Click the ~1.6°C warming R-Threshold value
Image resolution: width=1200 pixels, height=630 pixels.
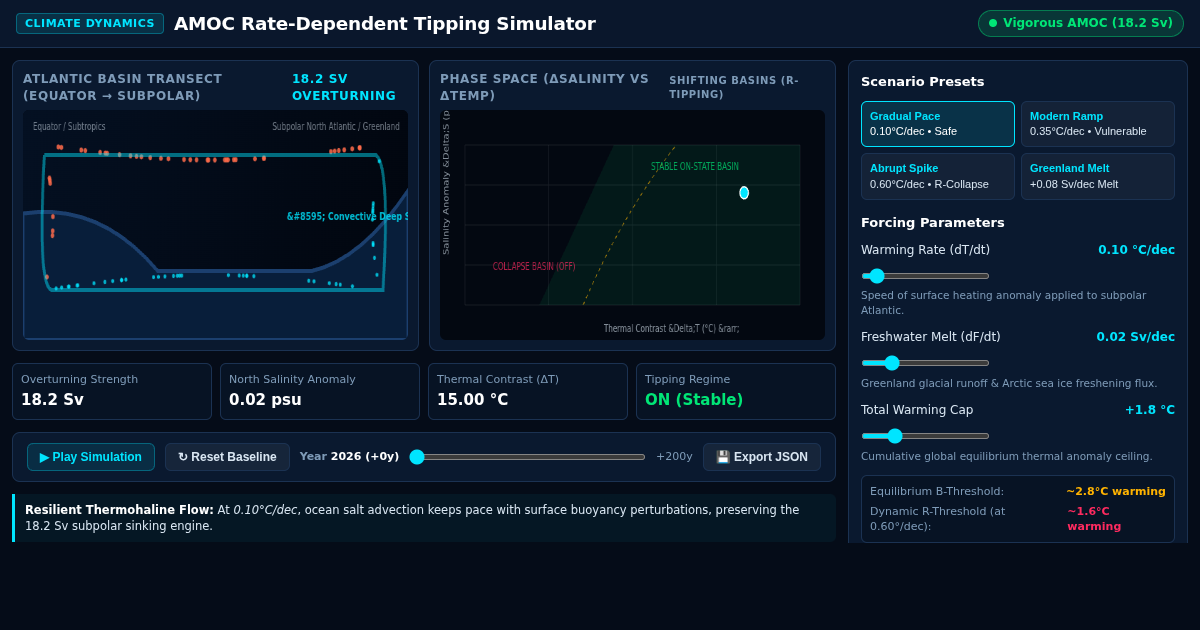pos(1094,519)
